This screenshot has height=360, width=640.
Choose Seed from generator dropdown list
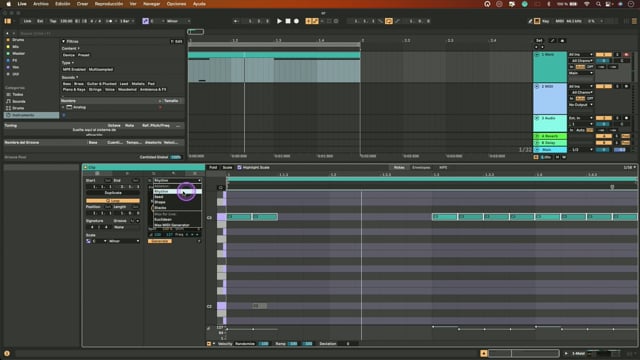(177, 197)
